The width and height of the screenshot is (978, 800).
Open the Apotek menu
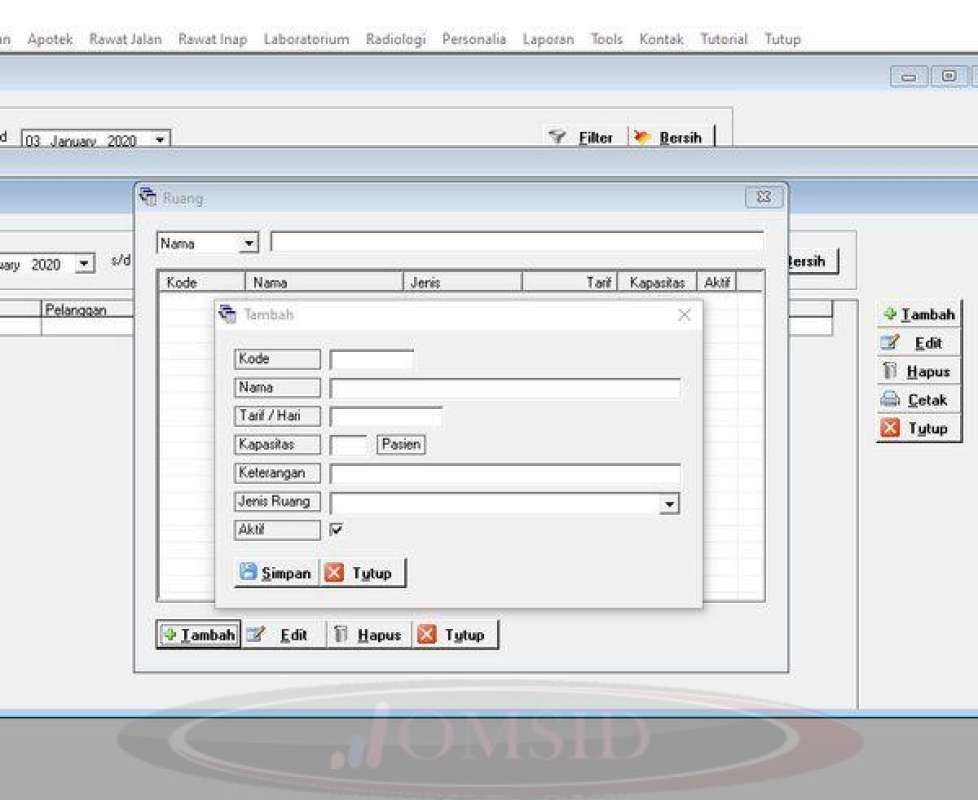click(50, 39)
